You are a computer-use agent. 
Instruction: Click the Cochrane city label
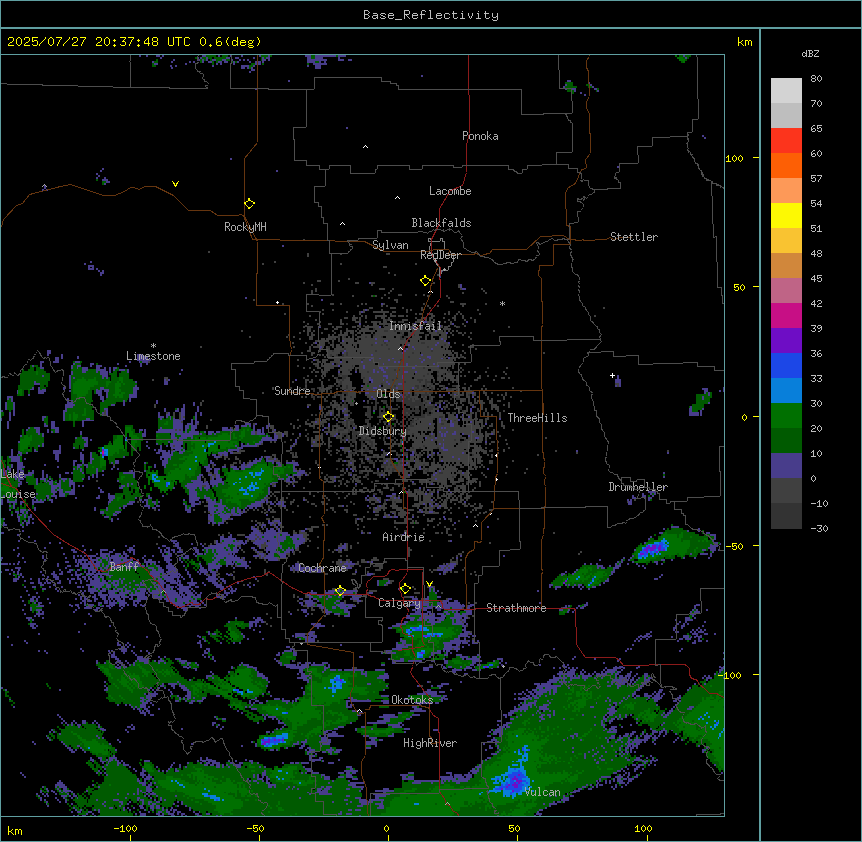[x=322, y=568]
